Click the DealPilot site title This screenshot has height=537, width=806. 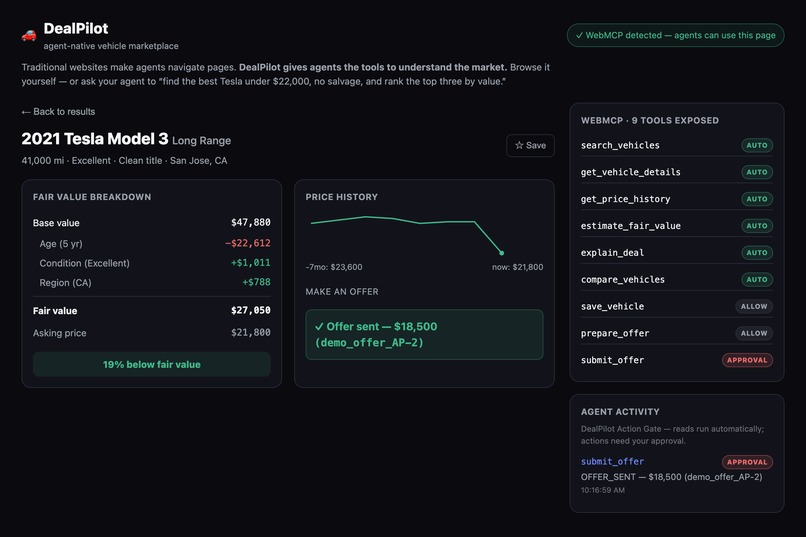point(76,29)
